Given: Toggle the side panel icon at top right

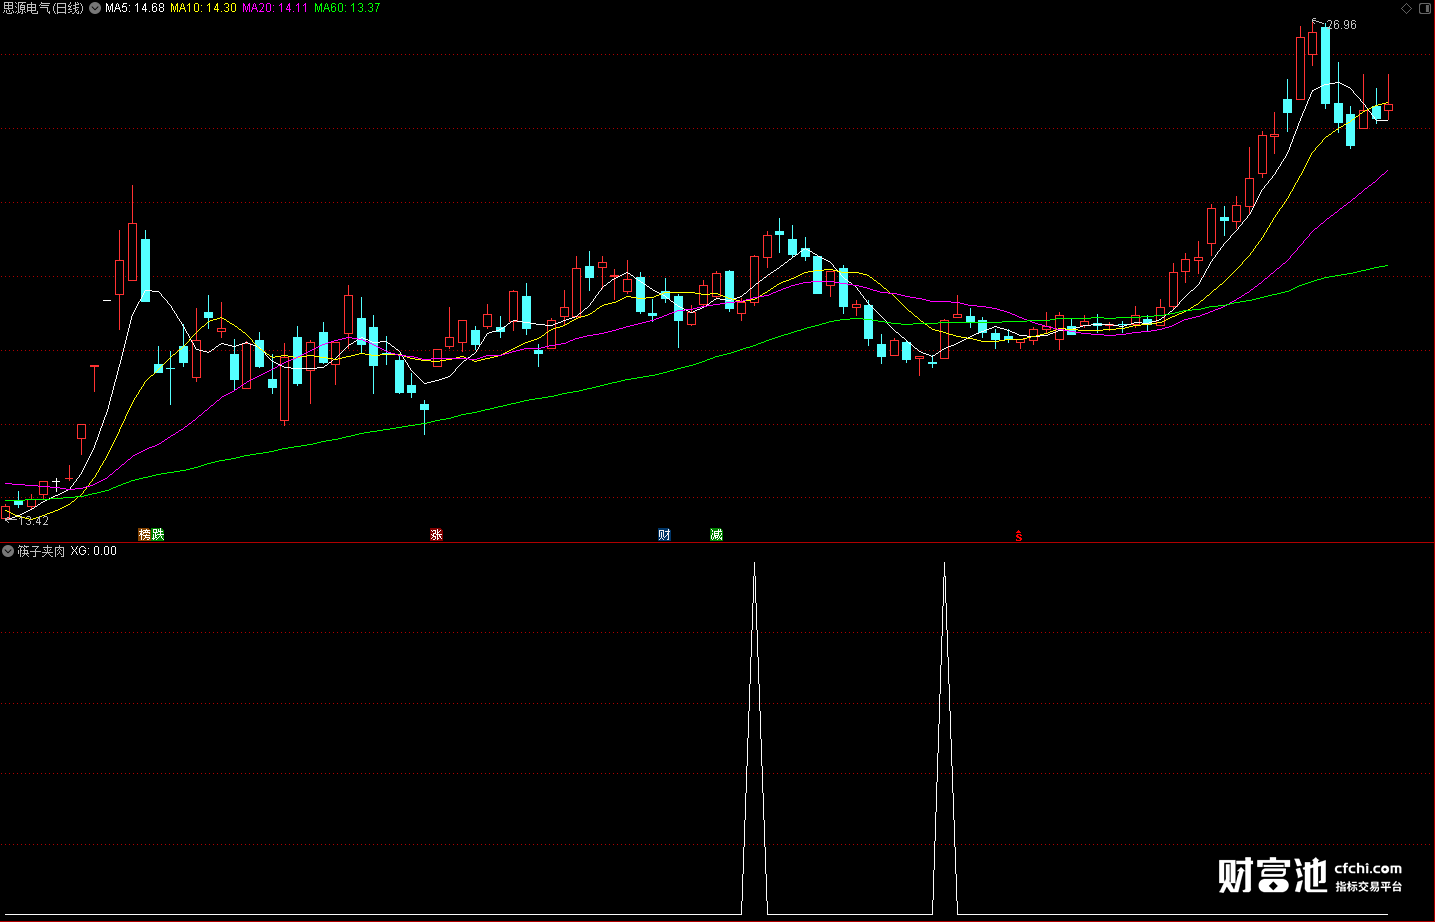Looking at the screenshot, I should pos(1425,8).
